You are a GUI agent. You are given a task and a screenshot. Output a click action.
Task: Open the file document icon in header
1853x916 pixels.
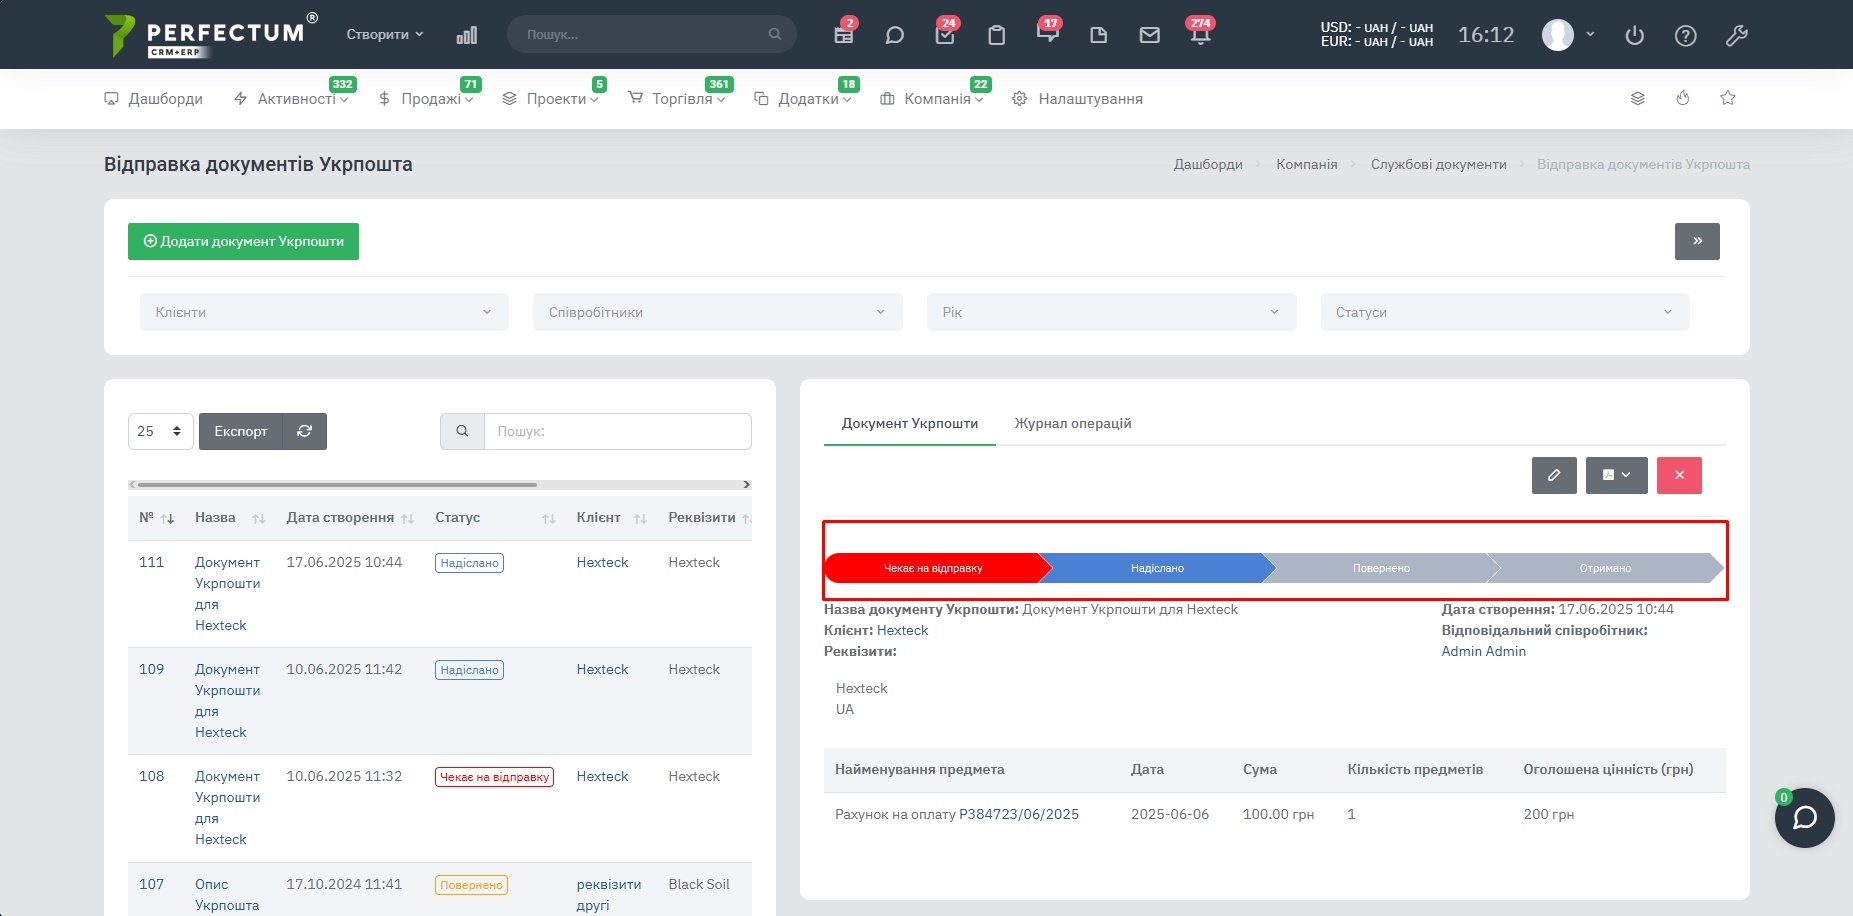coord(1099,35)
